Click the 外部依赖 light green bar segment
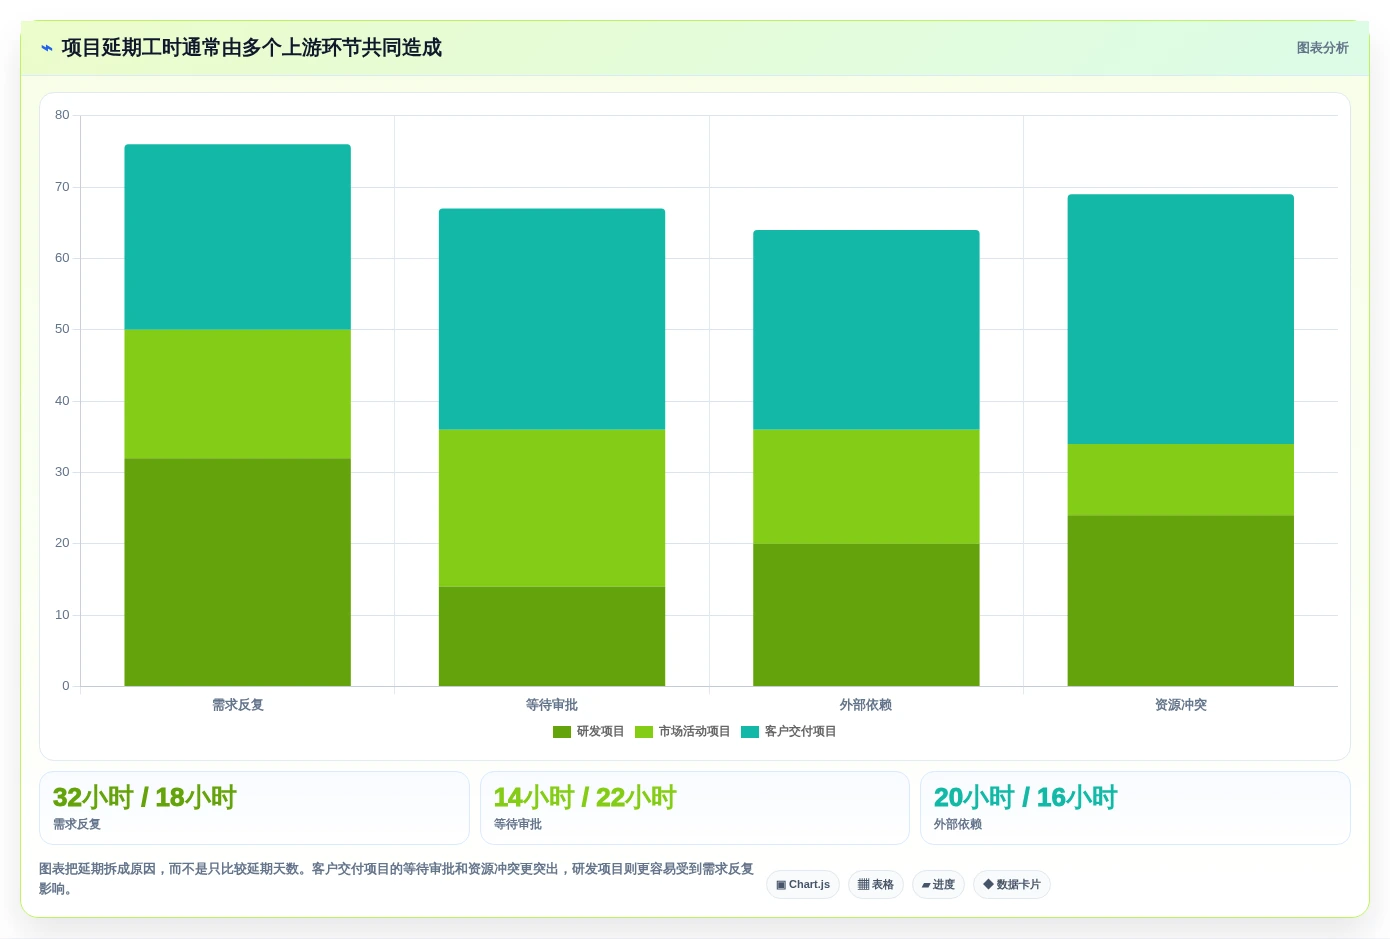 (866, 487)
